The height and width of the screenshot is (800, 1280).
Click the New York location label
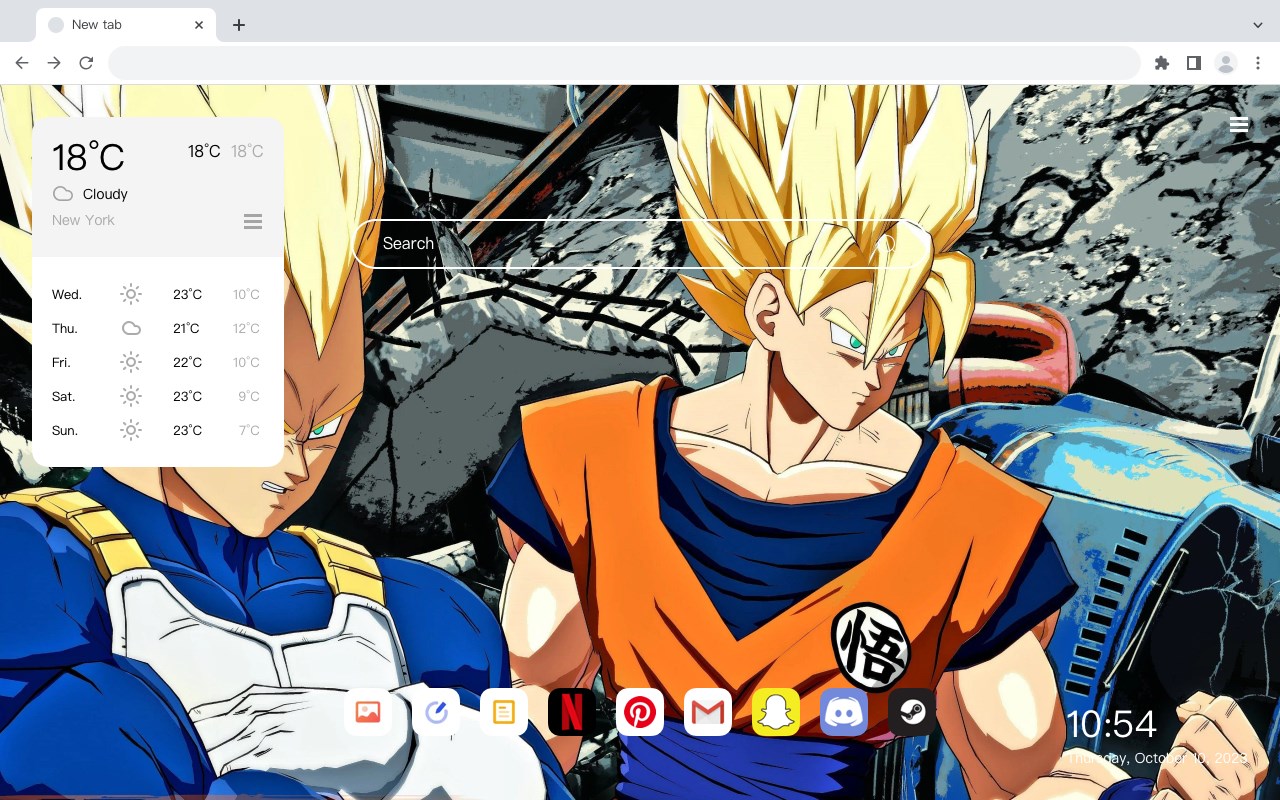(x=83, y=220)
